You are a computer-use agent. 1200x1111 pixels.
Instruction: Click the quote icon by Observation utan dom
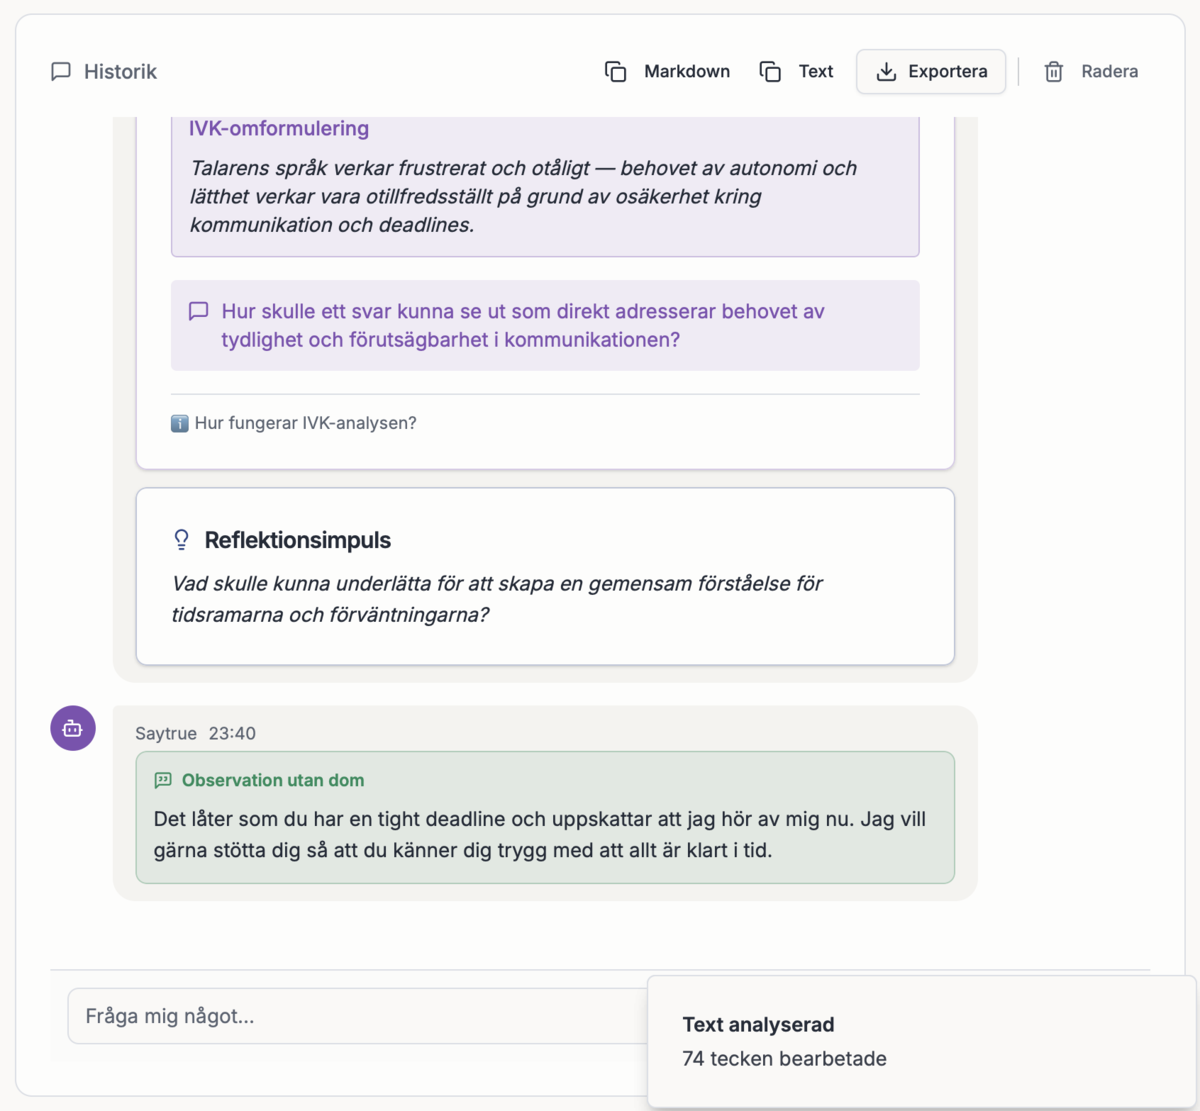coord(163,780)
